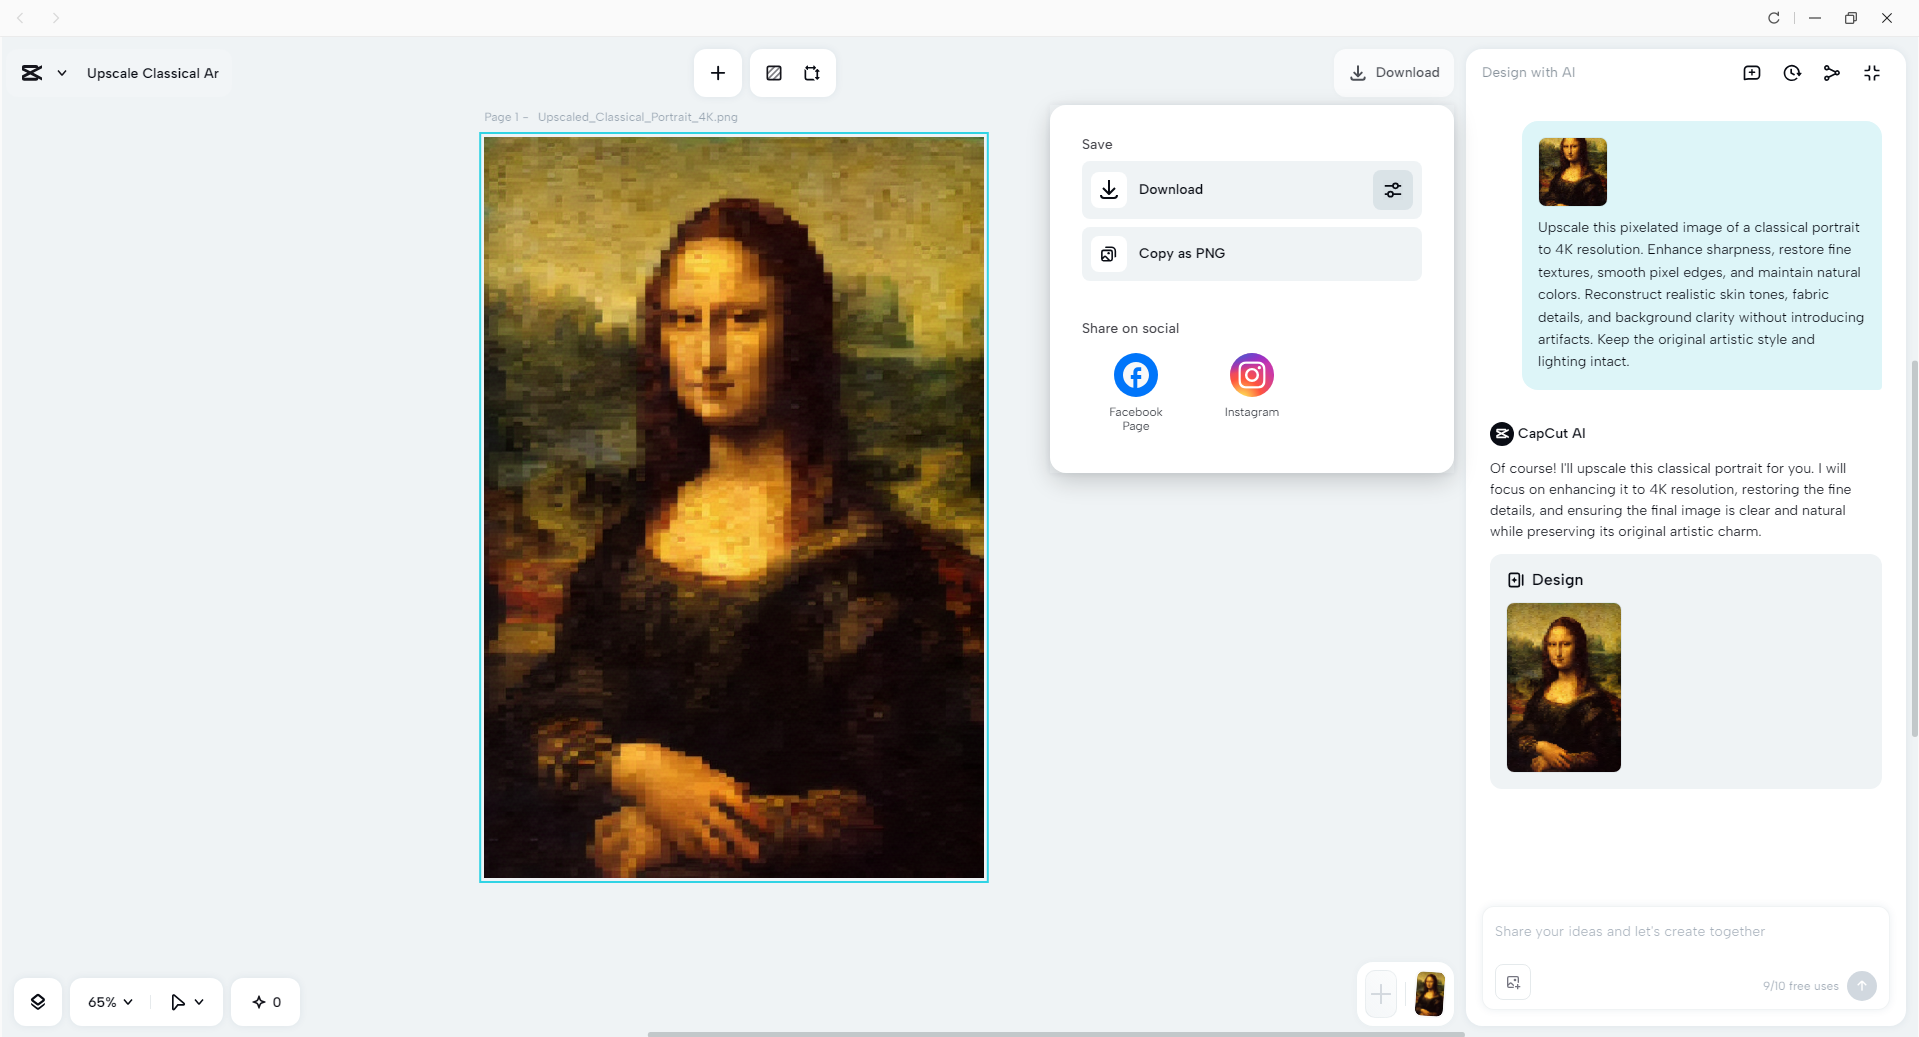
Task: Open the workspace switcher chevron
Action: pyautogui.click(x=61, y=72)
